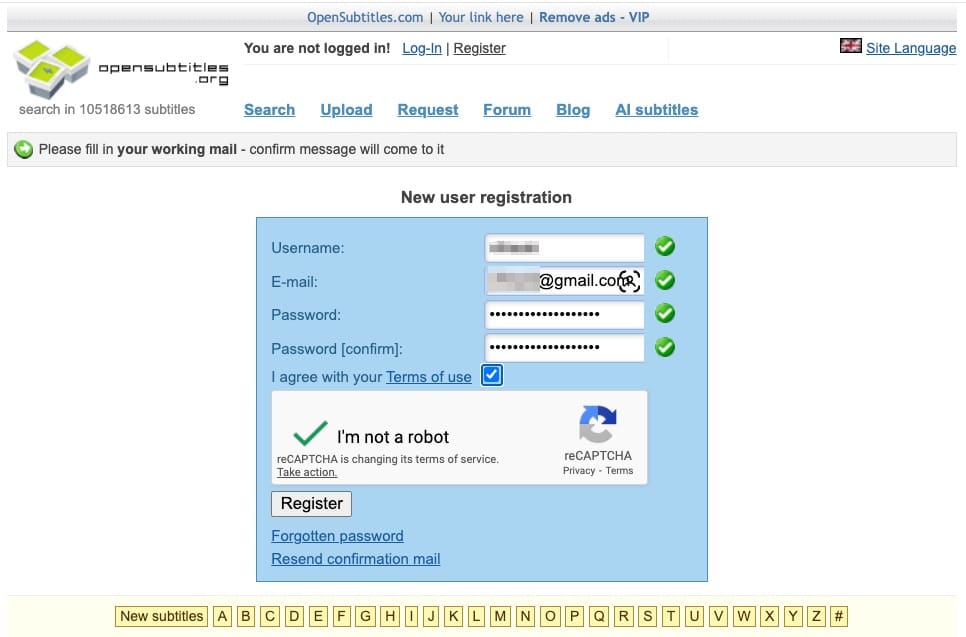Click the checkmark beside Password confirm
The height and width of the screenshot is (637, 966).
[x=665, y=347]
